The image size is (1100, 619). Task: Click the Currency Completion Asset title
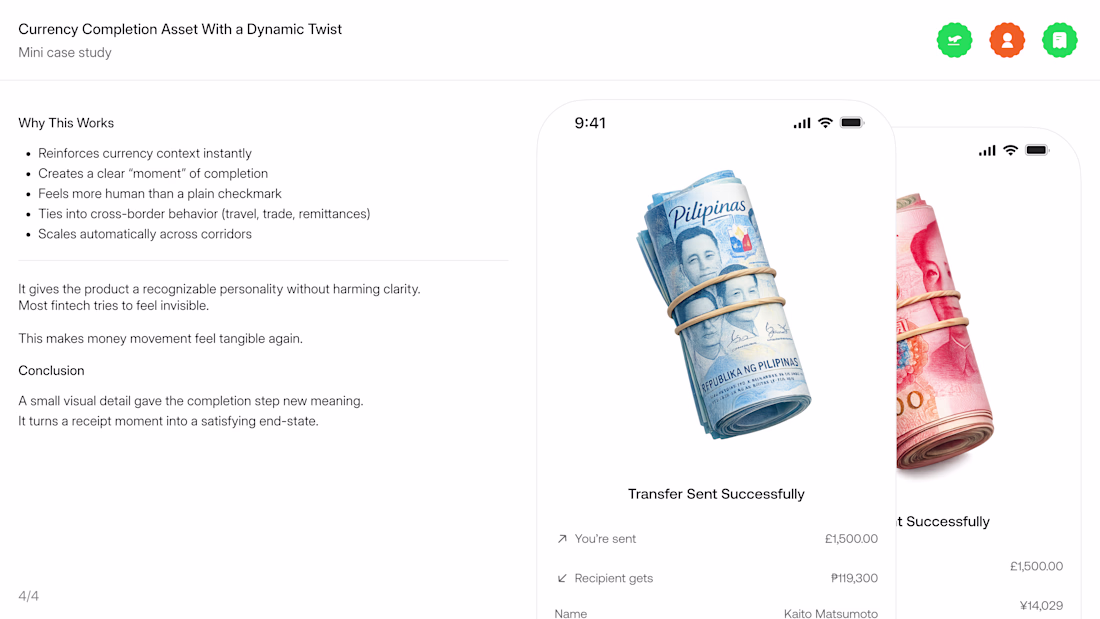click(x=180, y=29)
